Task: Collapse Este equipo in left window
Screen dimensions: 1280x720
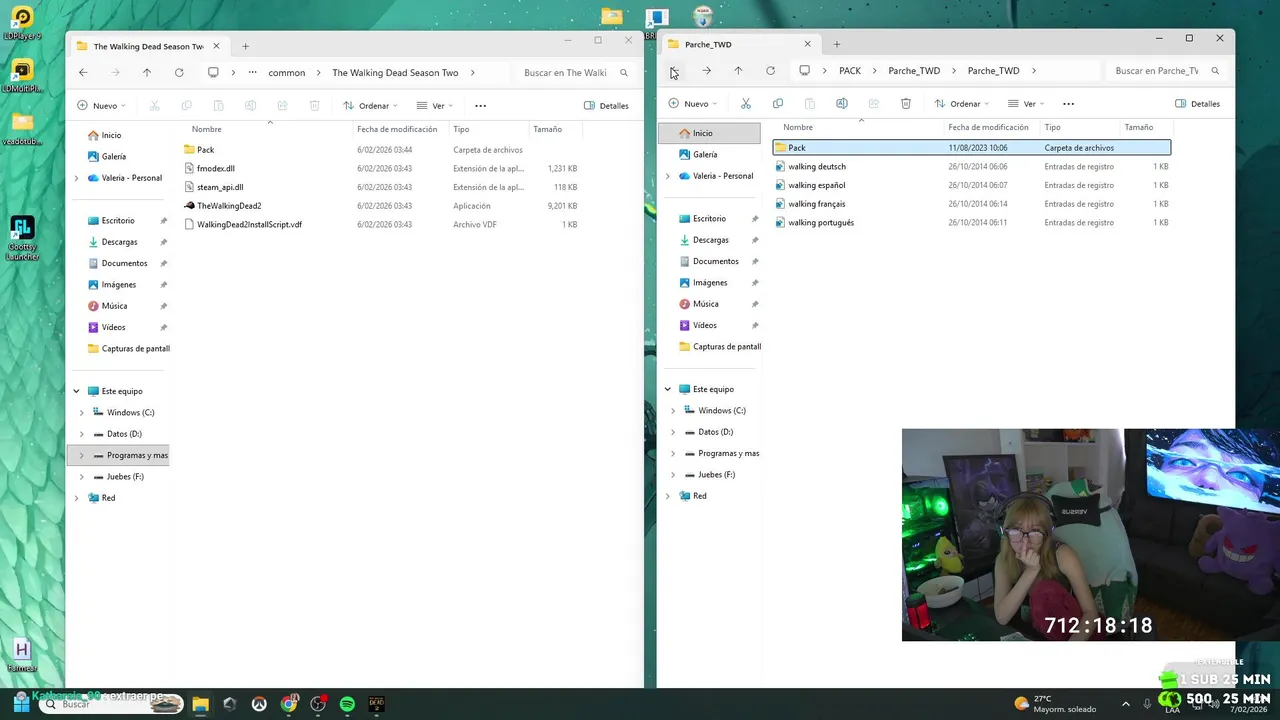Action: point(76,391)
